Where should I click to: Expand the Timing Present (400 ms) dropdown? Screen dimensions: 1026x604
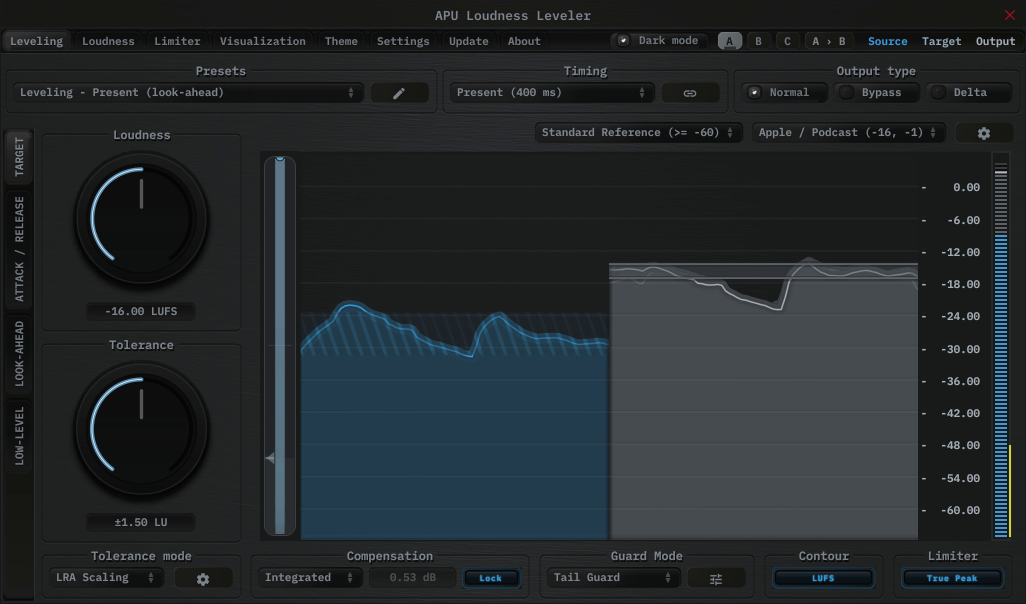(x=550, y=93)
